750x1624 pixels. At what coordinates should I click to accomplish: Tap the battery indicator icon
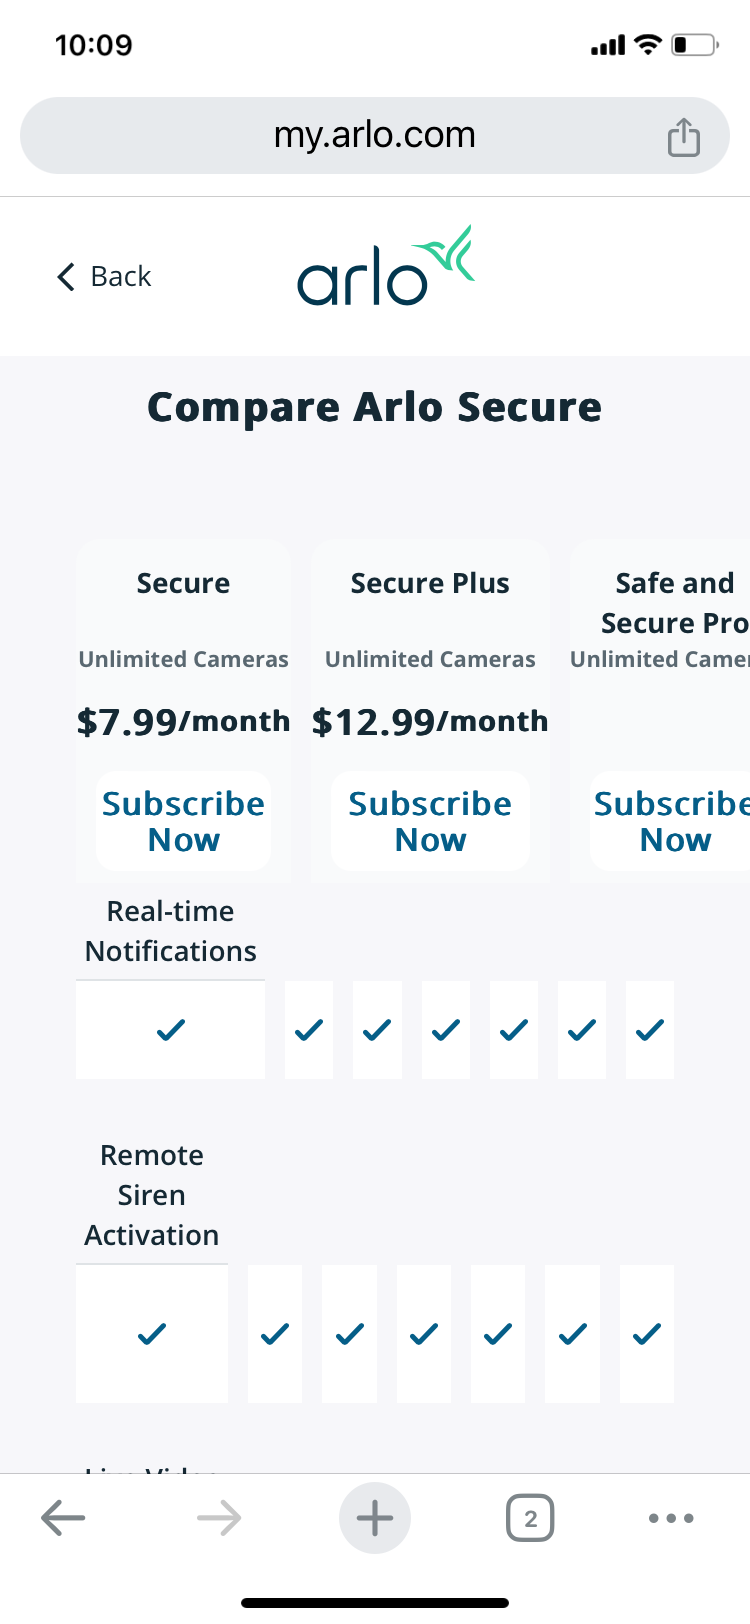(x=690, y=43)
